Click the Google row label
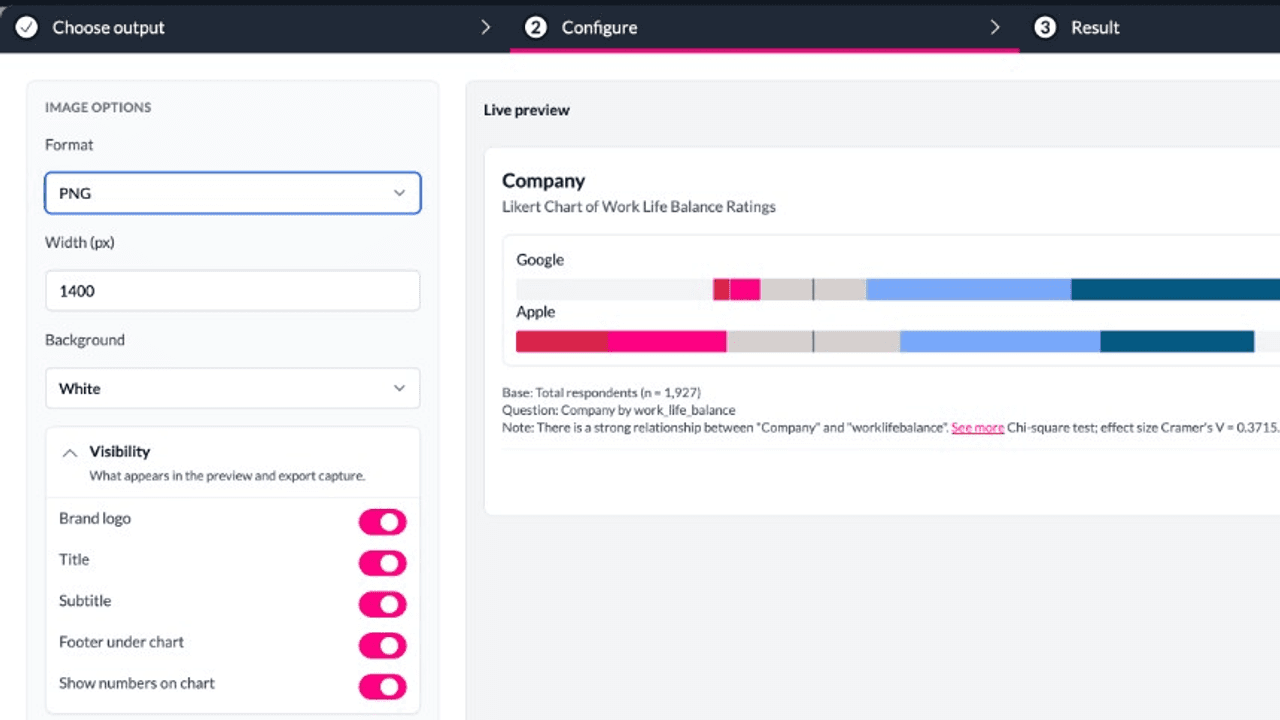Screen dimensions: 1280x720 click(x=540, y=260)
